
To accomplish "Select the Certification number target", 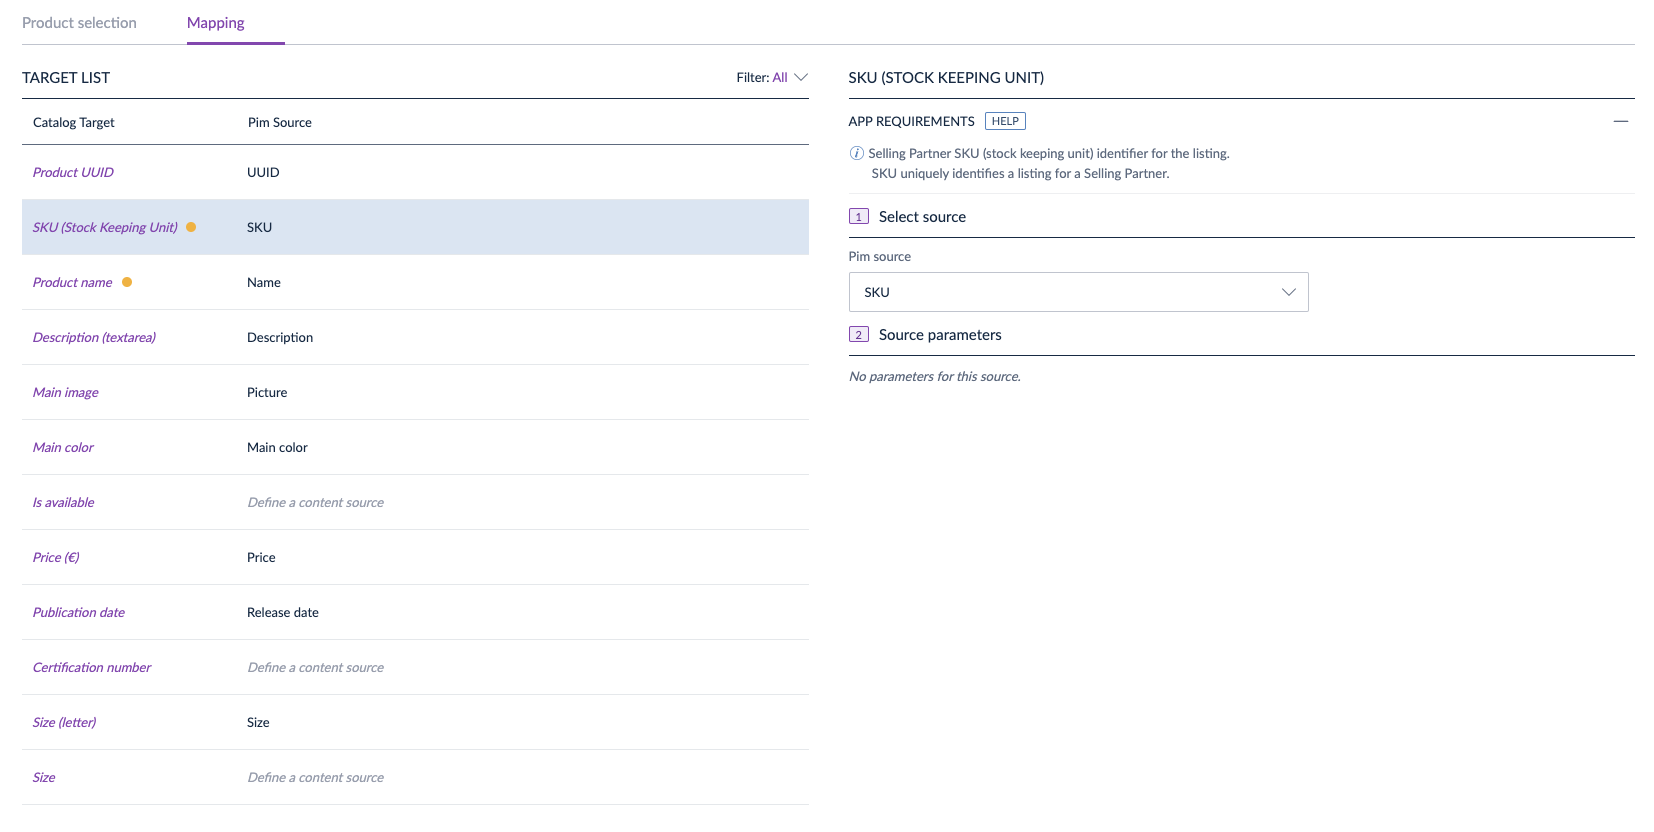I will pyautogui.click(x=92, y=667).
